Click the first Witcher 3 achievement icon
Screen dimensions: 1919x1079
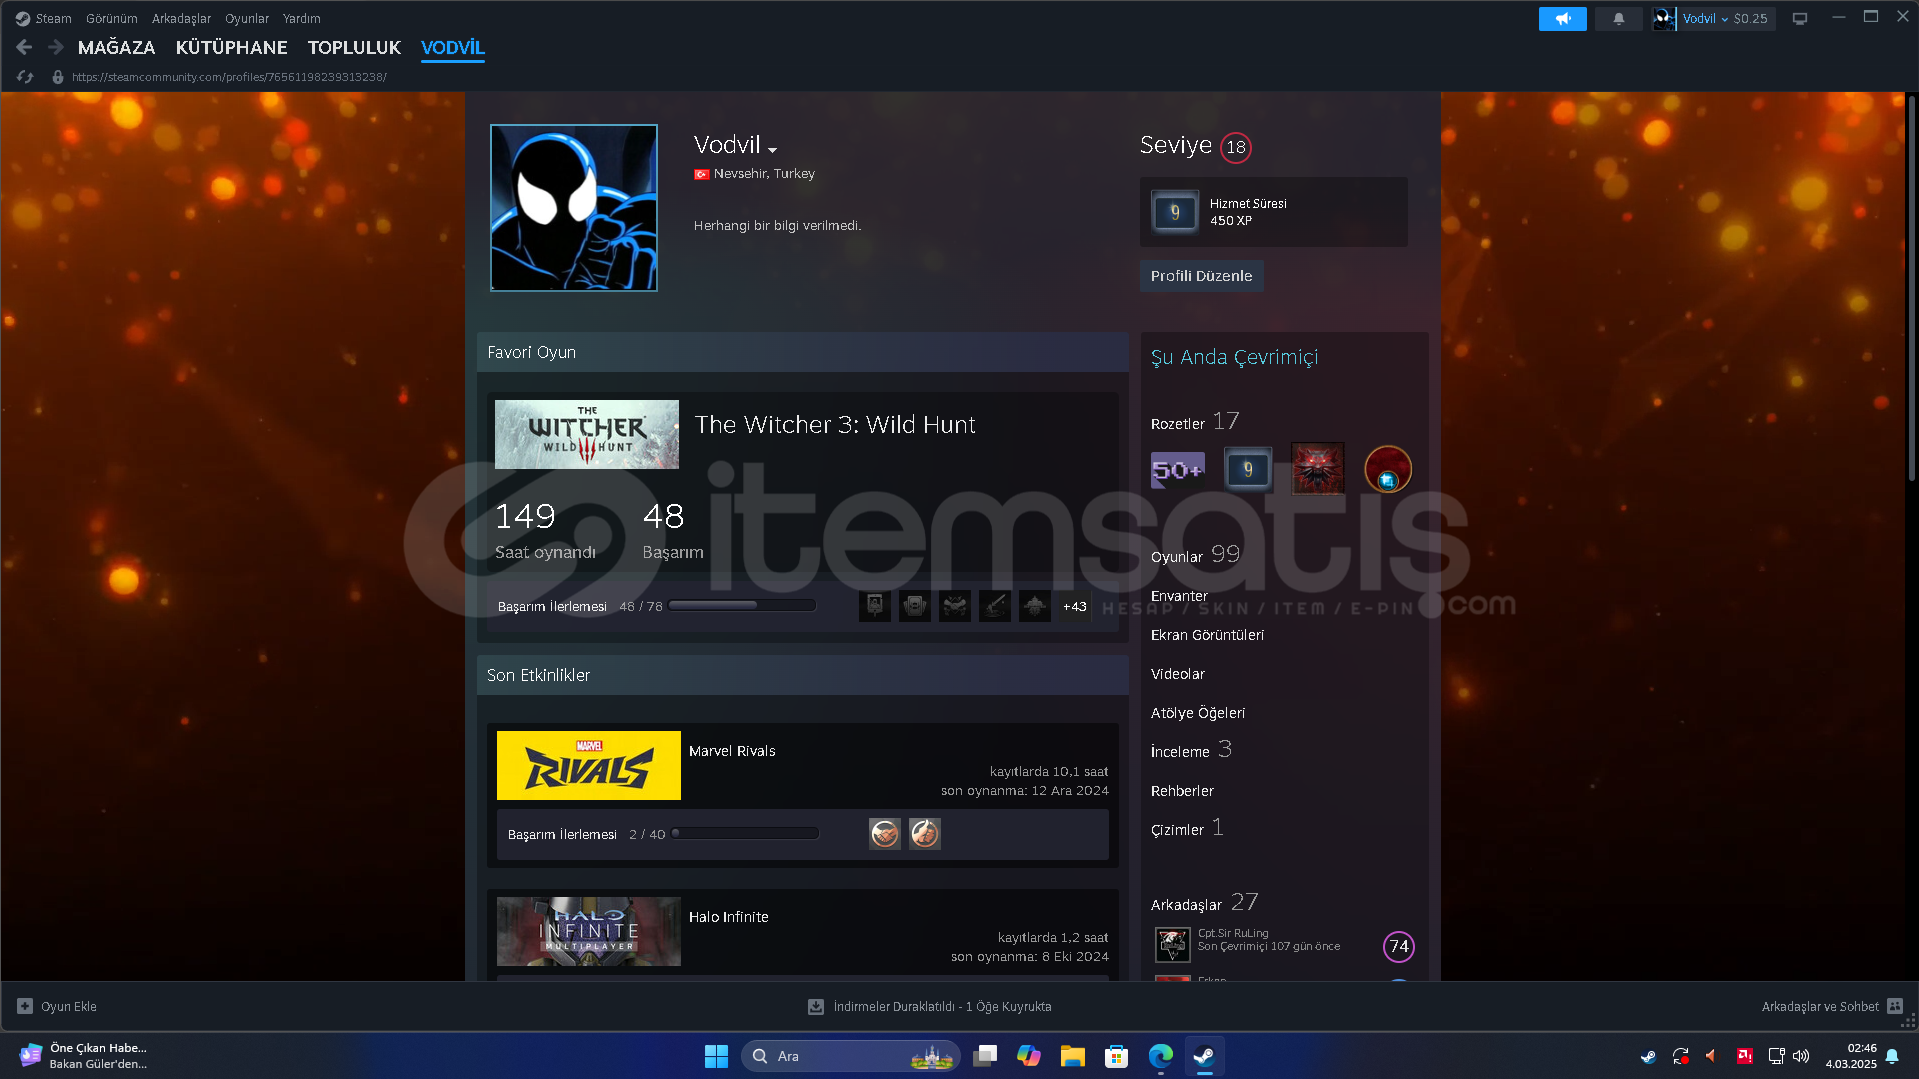pos(874,606)
